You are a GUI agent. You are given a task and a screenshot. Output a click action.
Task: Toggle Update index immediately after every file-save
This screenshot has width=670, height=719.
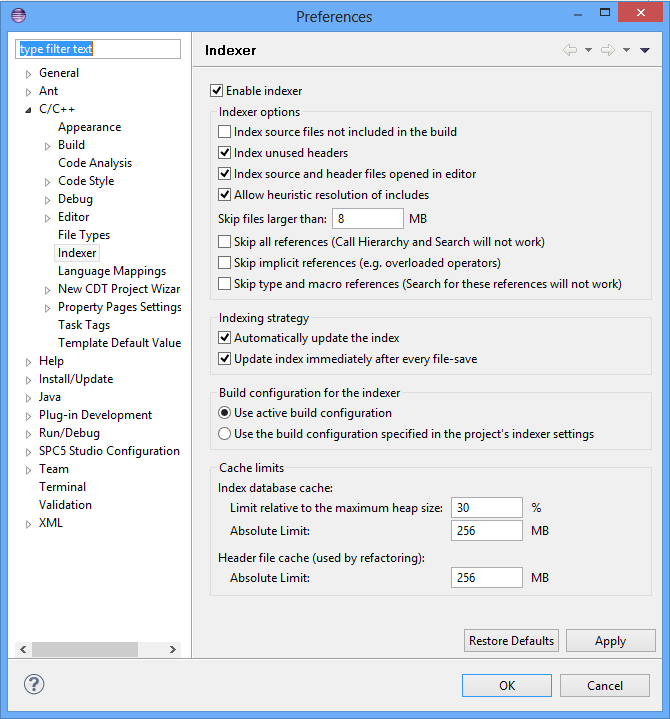(x=224, y=359)
